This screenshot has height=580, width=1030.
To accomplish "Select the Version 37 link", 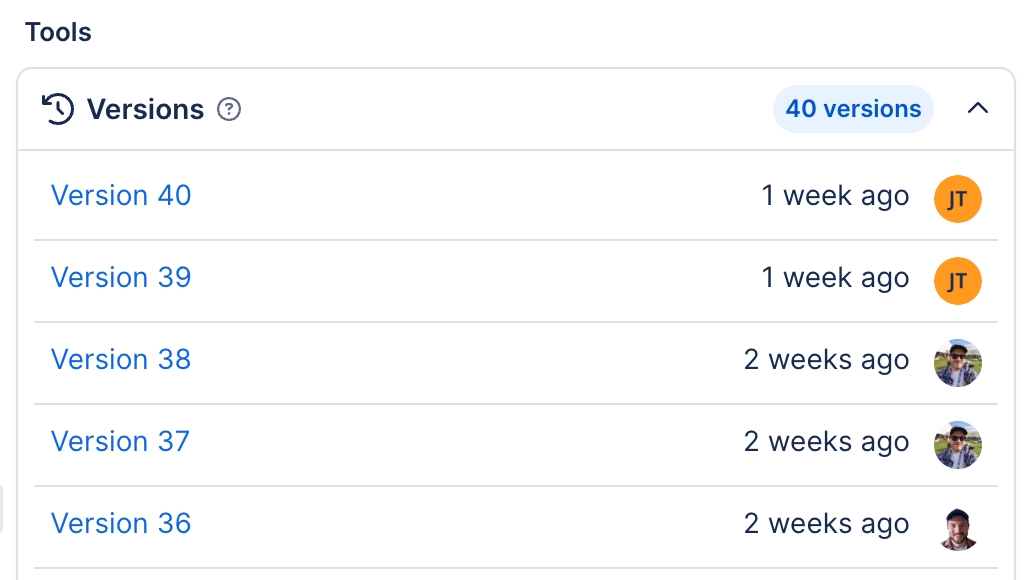I will click(120, 442).
